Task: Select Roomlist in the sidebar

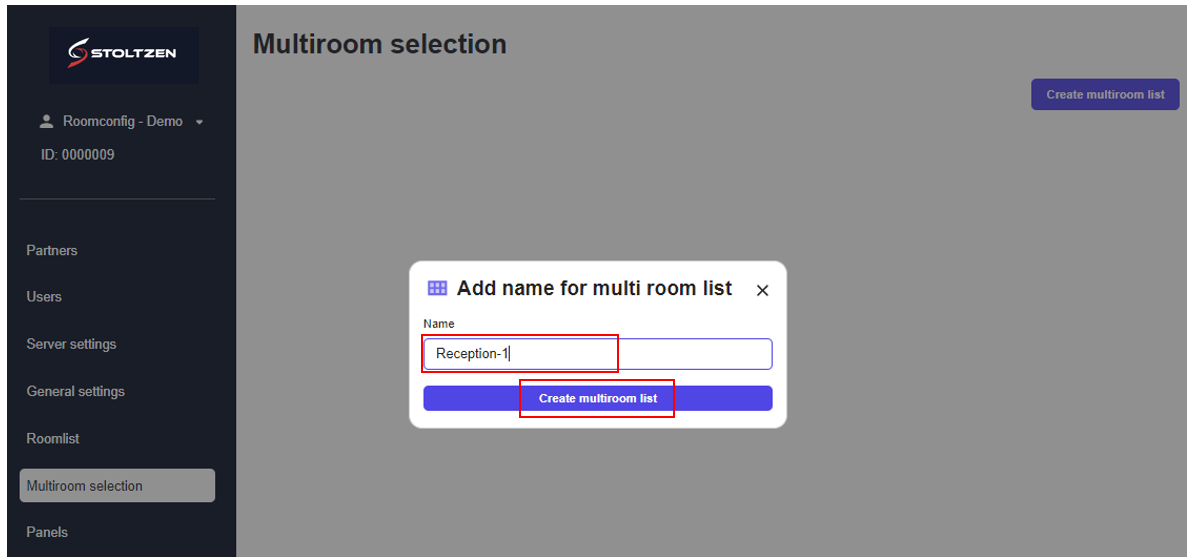Action: pos(53,438)
